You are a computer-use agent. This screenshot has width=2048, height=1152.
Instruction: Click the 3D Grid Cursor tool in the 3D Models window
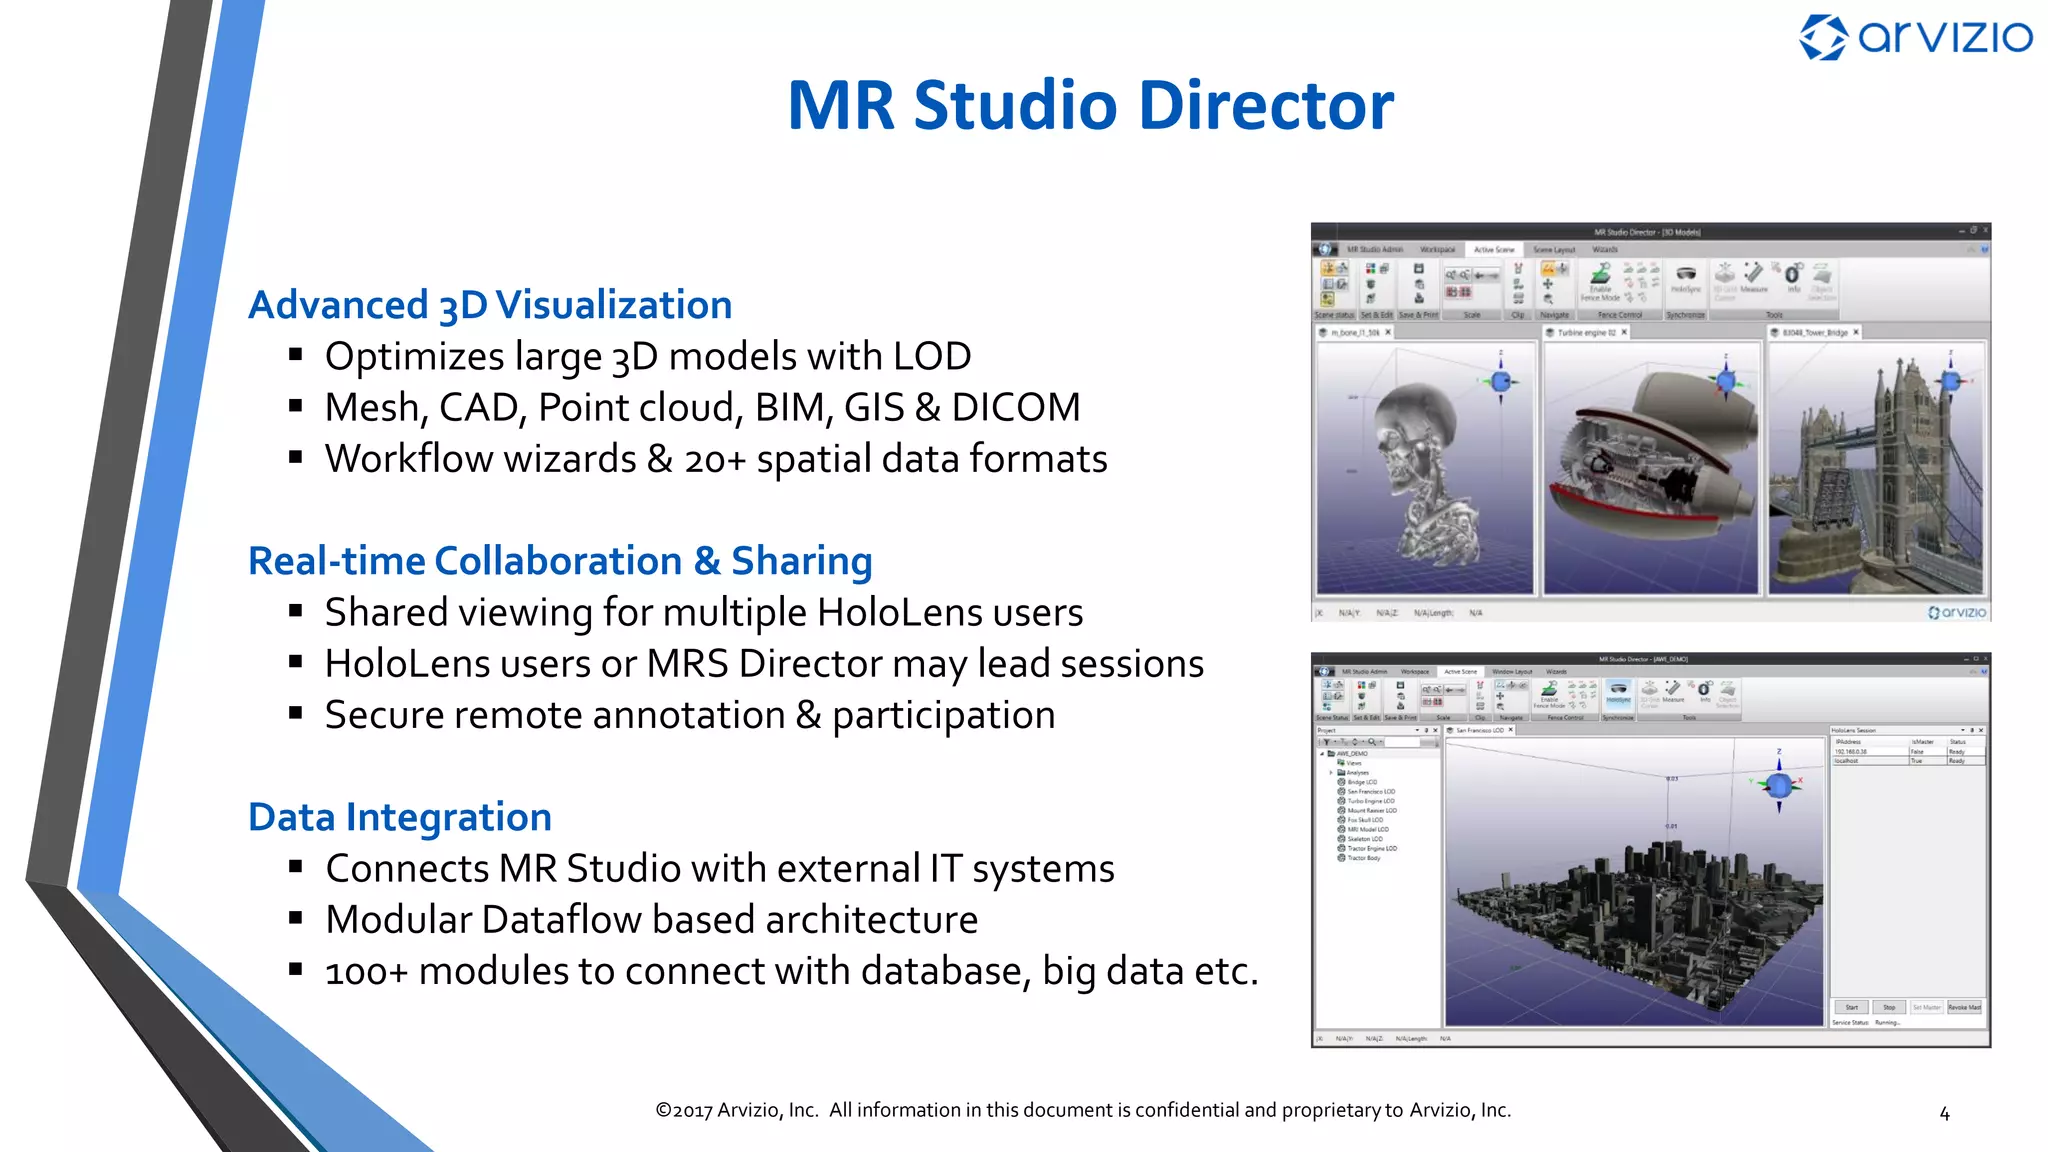point(1725,281)
